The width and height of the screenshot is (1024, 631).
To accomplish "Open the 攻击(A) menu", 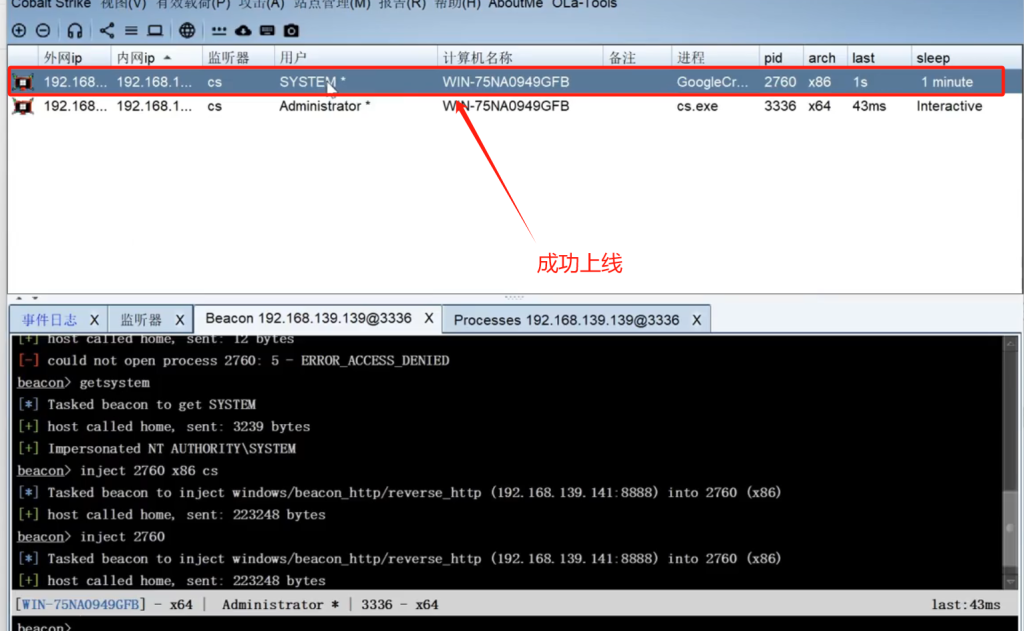I will 261,4.
